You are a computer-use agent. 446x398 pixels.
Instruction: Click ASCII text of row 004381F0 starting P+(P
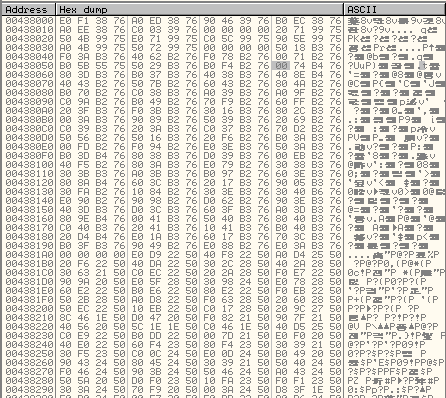coord(392,300)
